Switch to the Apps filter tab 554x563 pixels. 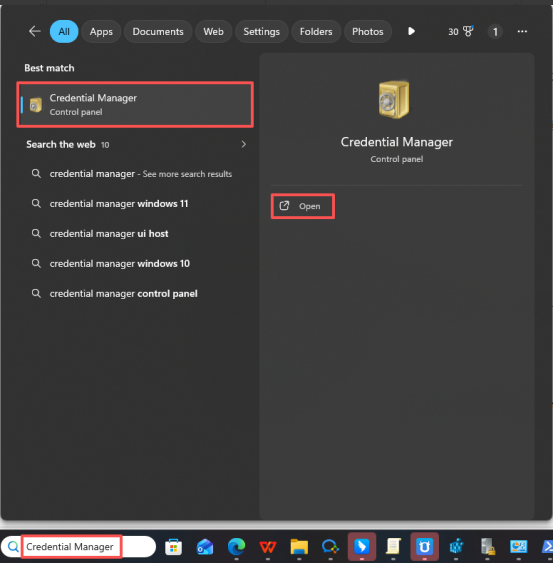pyautogui.click(x=101, y=32)
